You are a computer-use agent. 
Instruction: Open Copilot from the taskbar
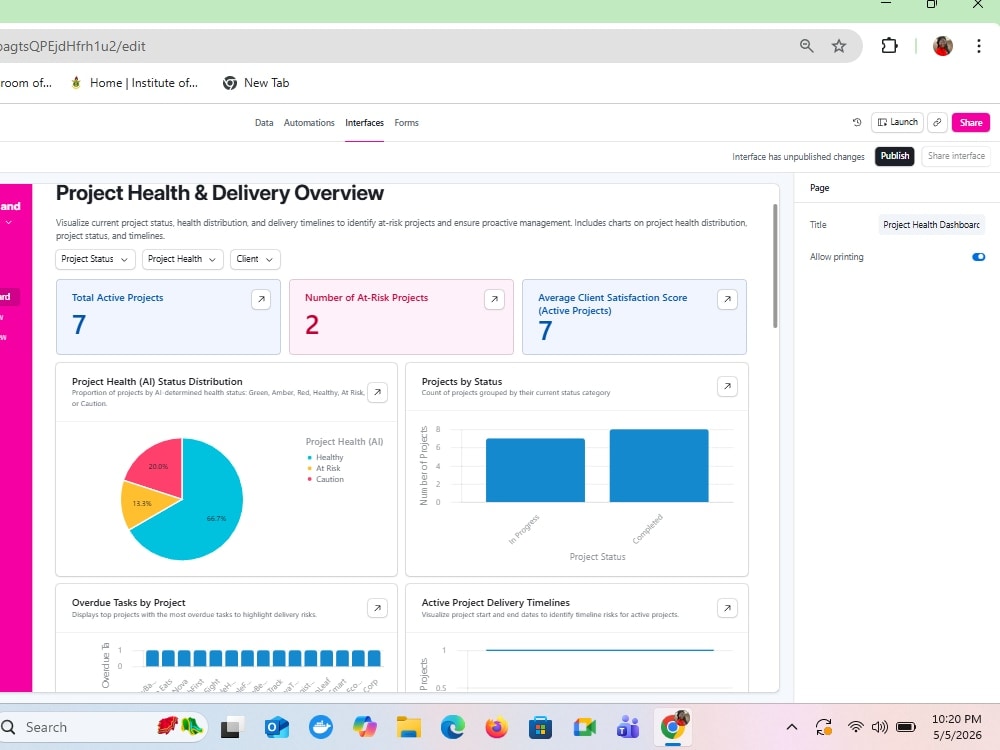pos(365,727)
